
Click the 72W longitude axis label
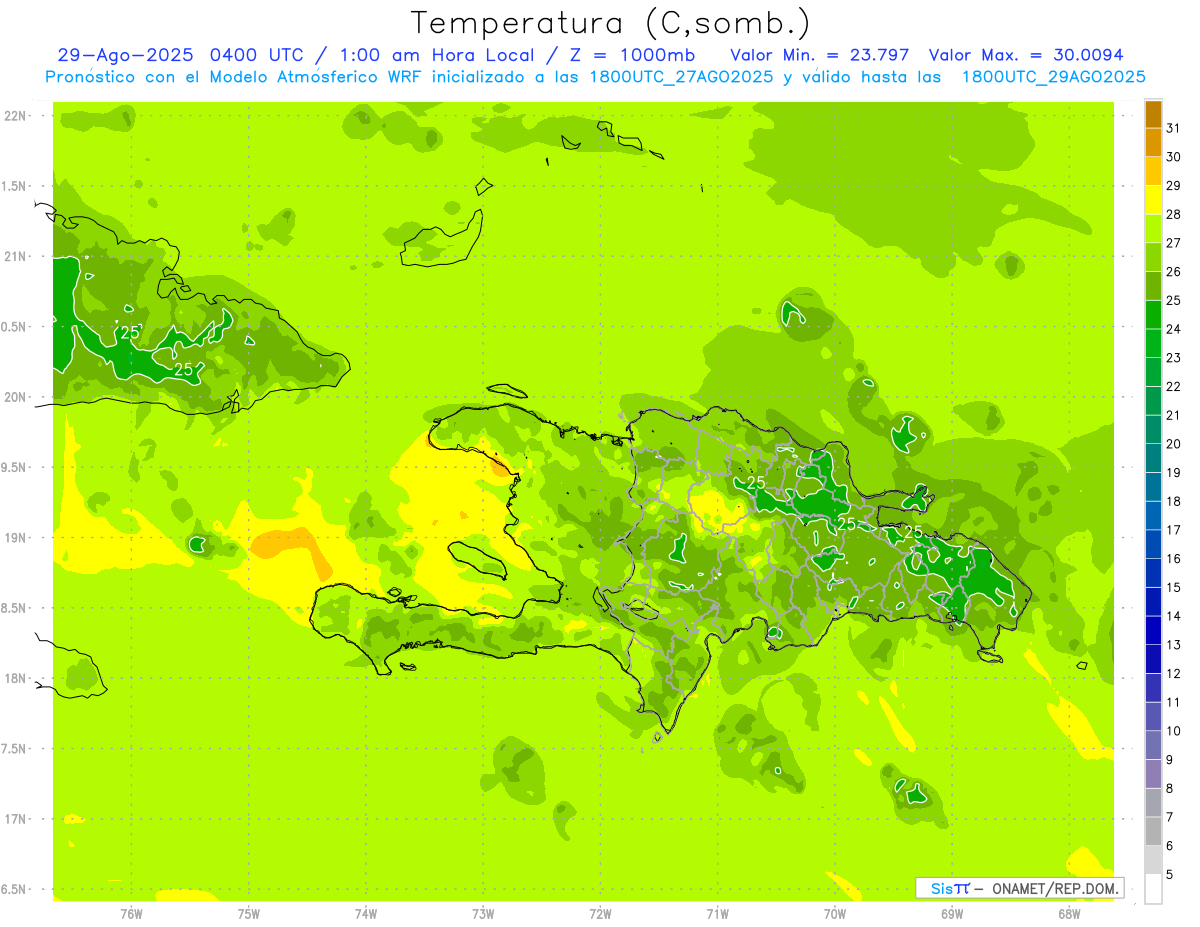(x=600, y=914)
